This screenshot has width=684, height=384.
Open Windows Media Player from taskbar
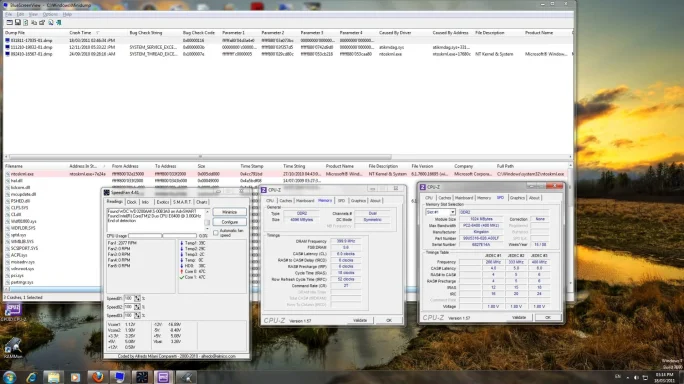(75, 377)
